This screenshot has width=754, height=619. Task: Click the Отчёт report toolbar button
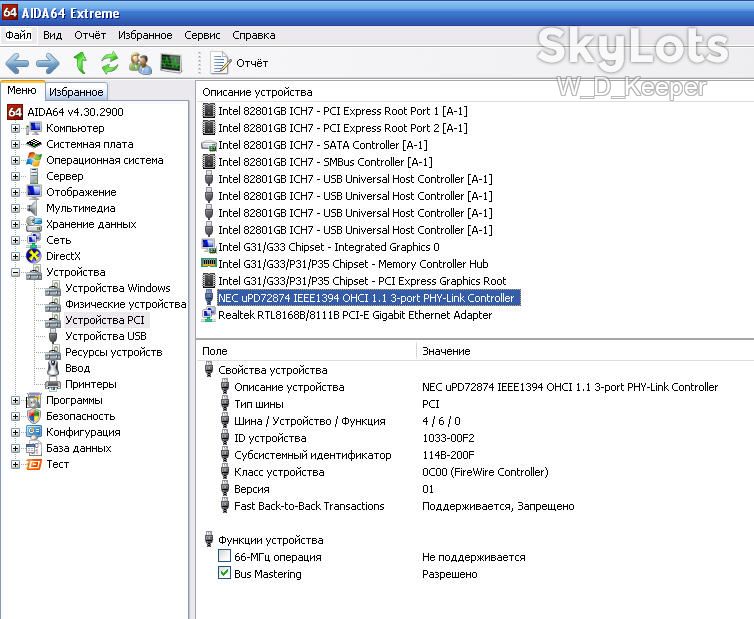pos(239,63)
